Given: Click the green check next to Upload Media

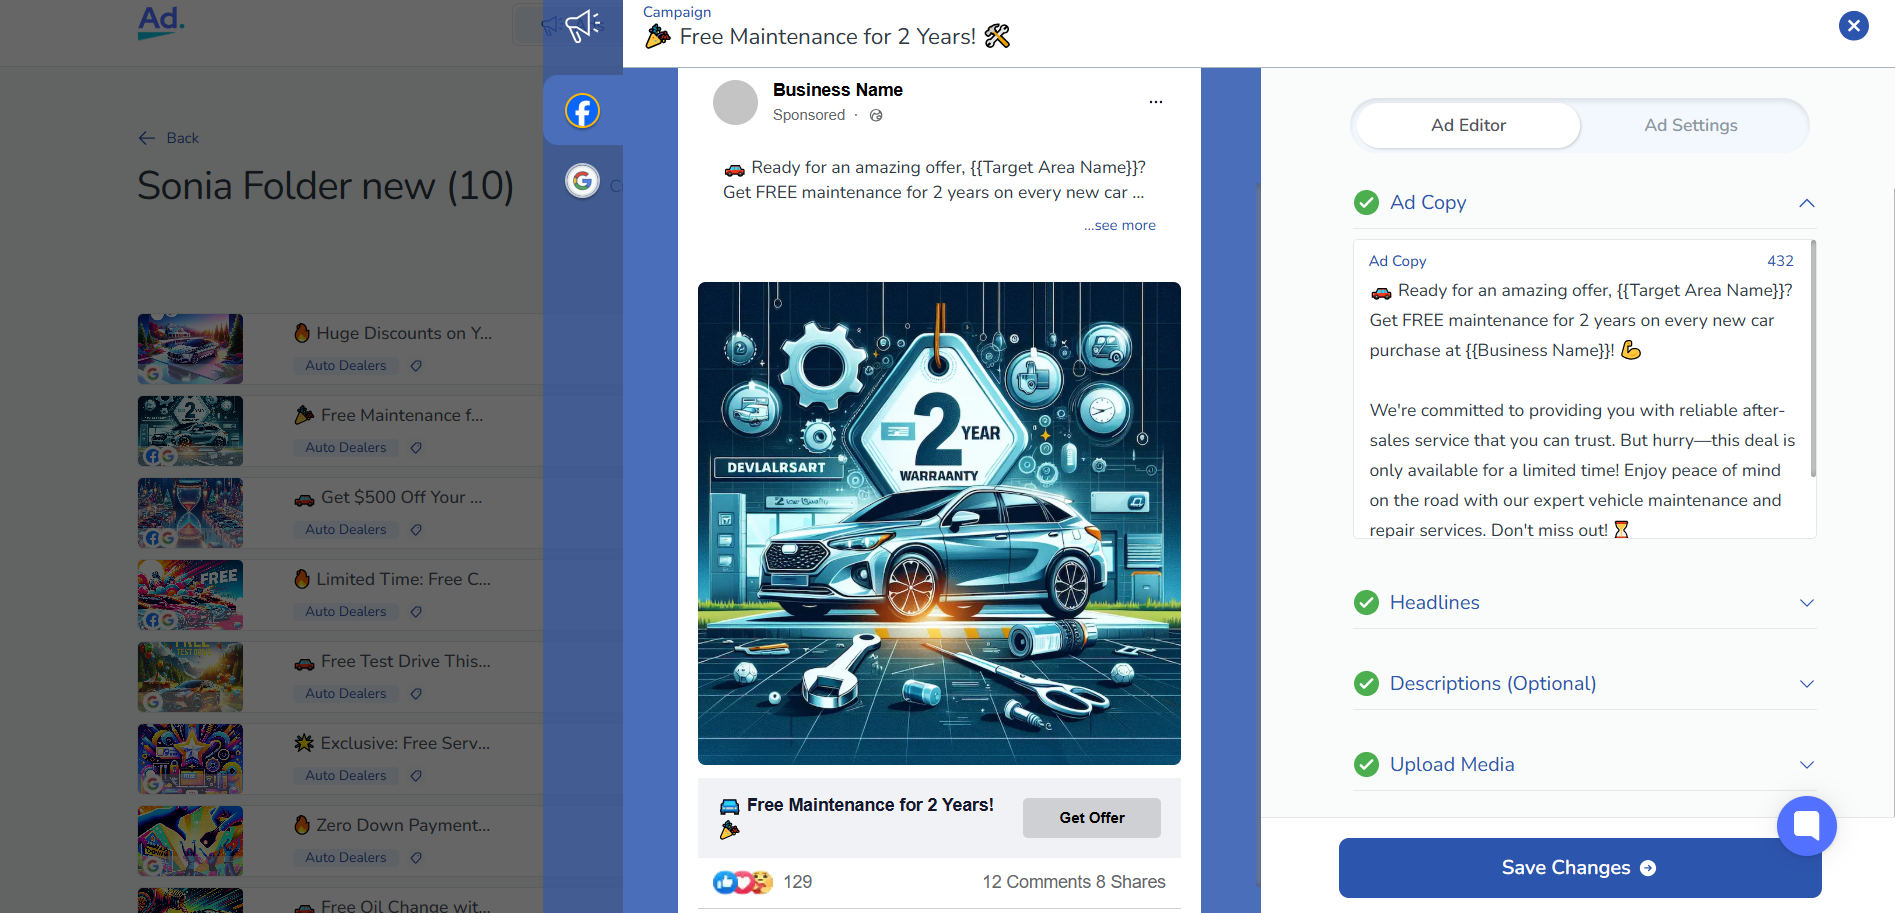Looking at the screenshot, I should [1366, 765].
